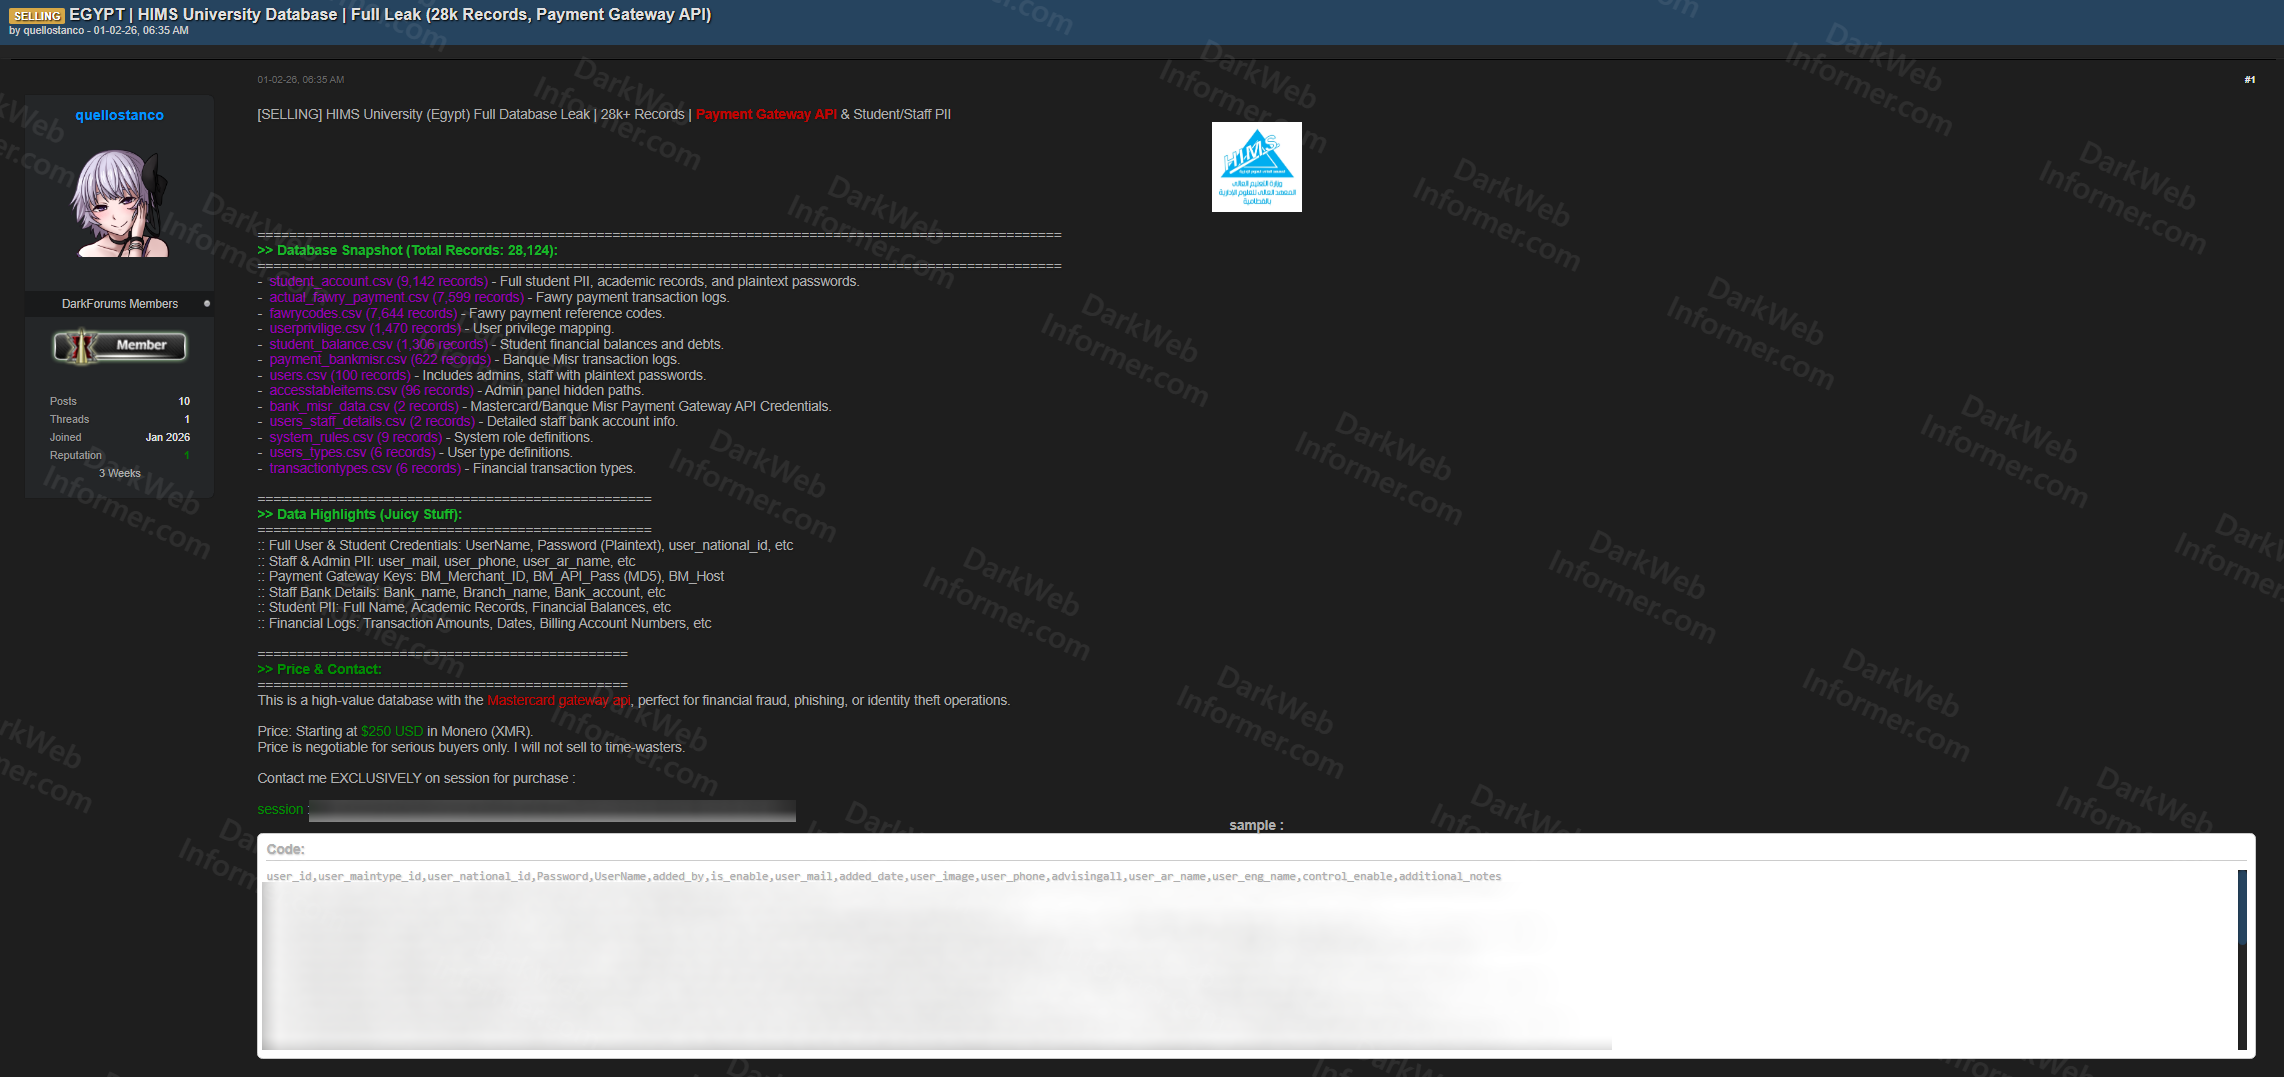Screen dimensions: 2284x1077
Task: Click the author name under thread title
Action: 54,31
